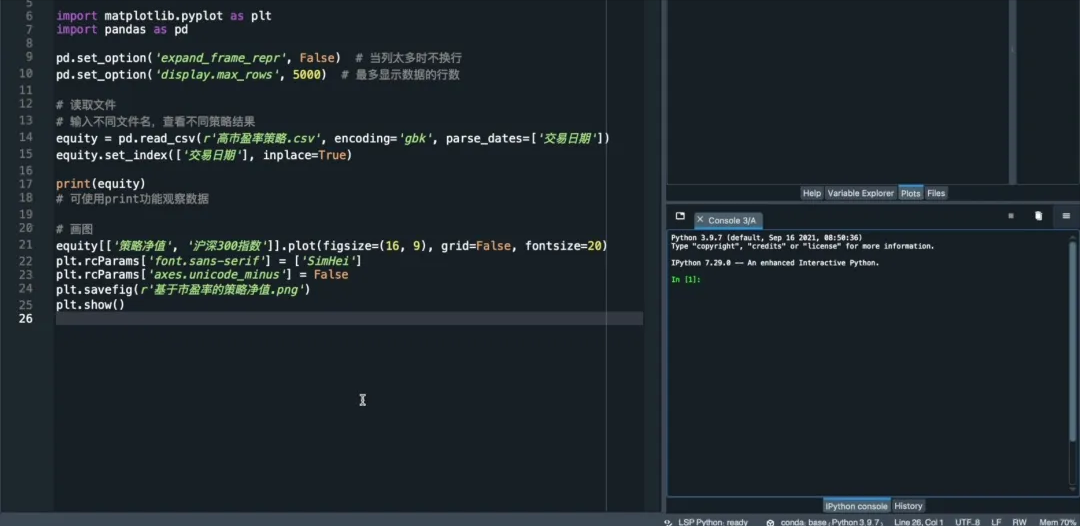Click the In [1]: console input prompt
This screenshot has width=1080, height=526.
pos(686,280)
